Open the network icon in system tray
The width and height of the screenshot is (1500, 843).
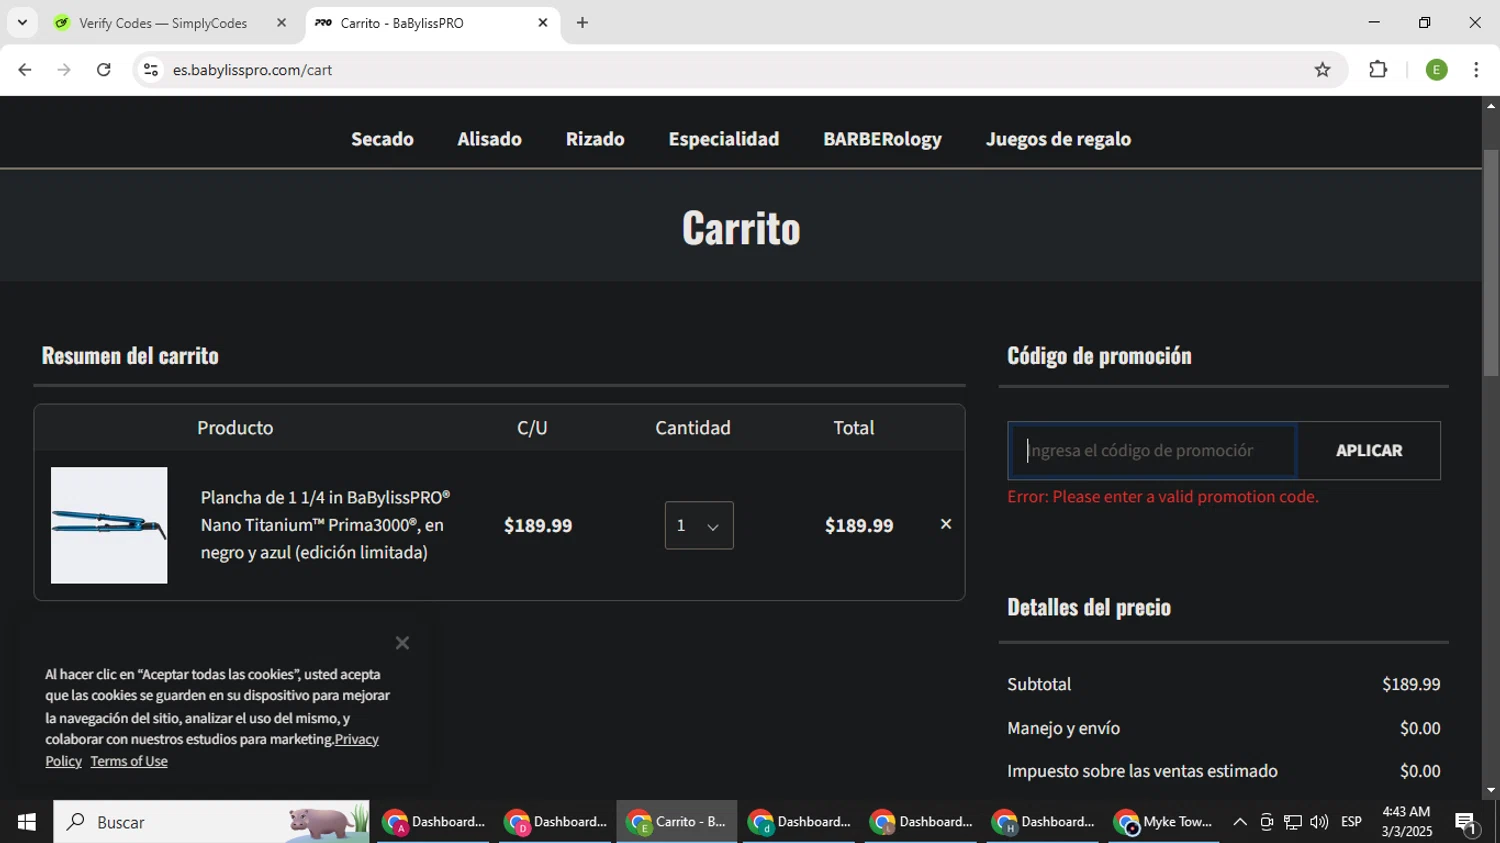click(x=1293, y=822)
